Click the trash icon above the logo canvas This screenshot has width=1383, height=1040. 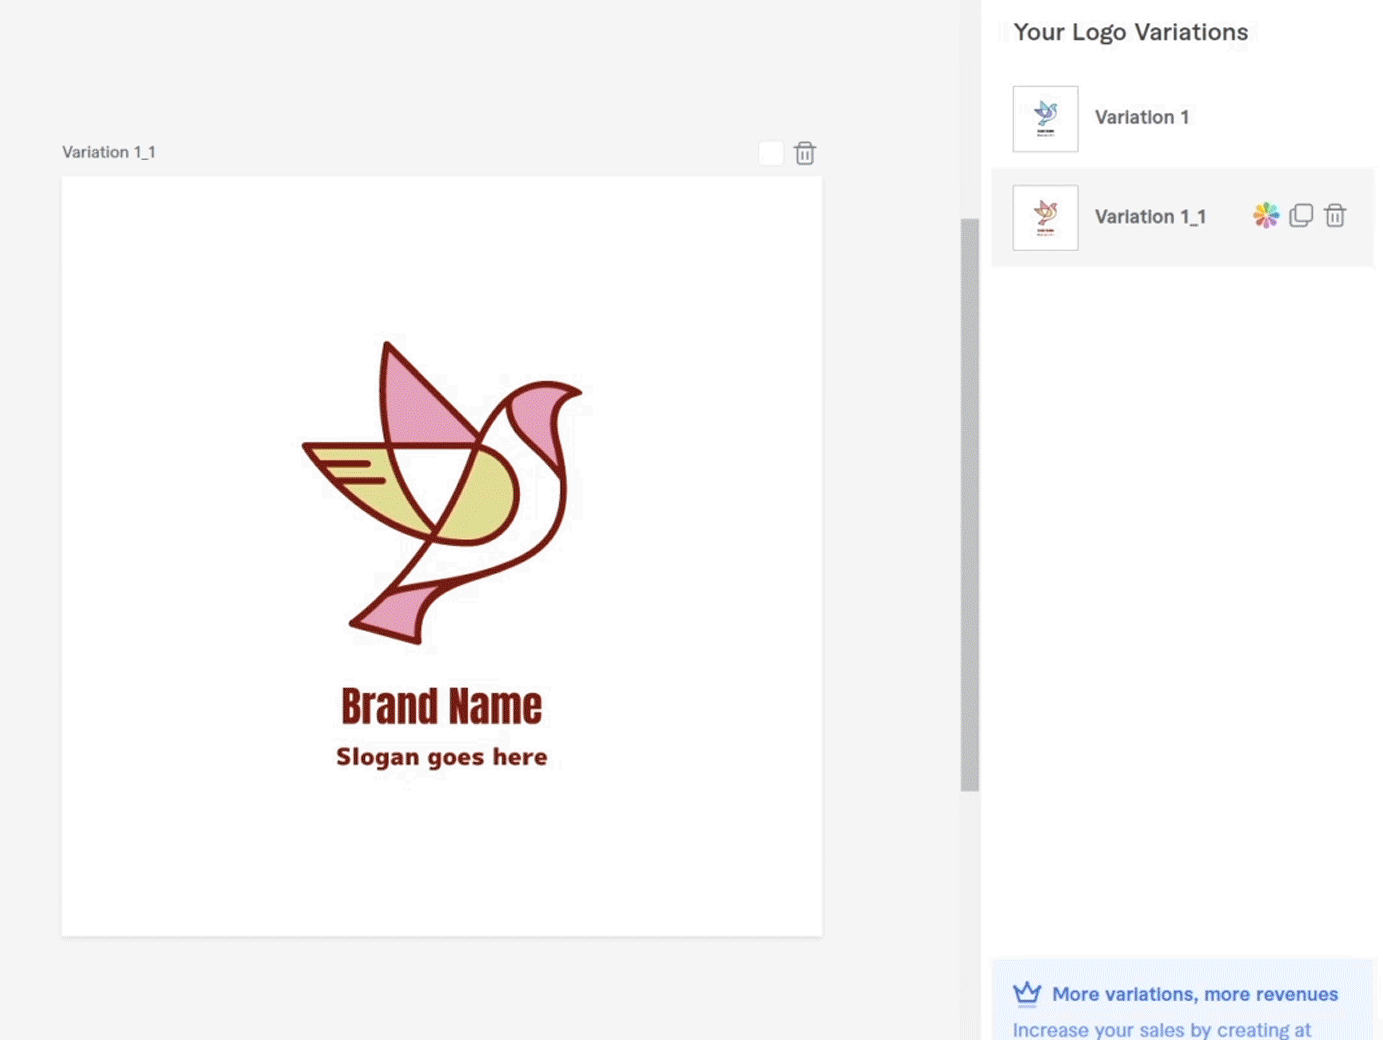click(805, 153)
